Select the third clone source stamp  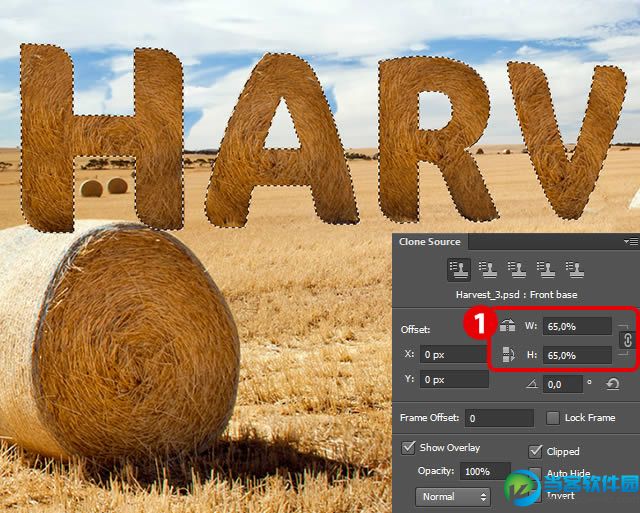click(517, 270)
